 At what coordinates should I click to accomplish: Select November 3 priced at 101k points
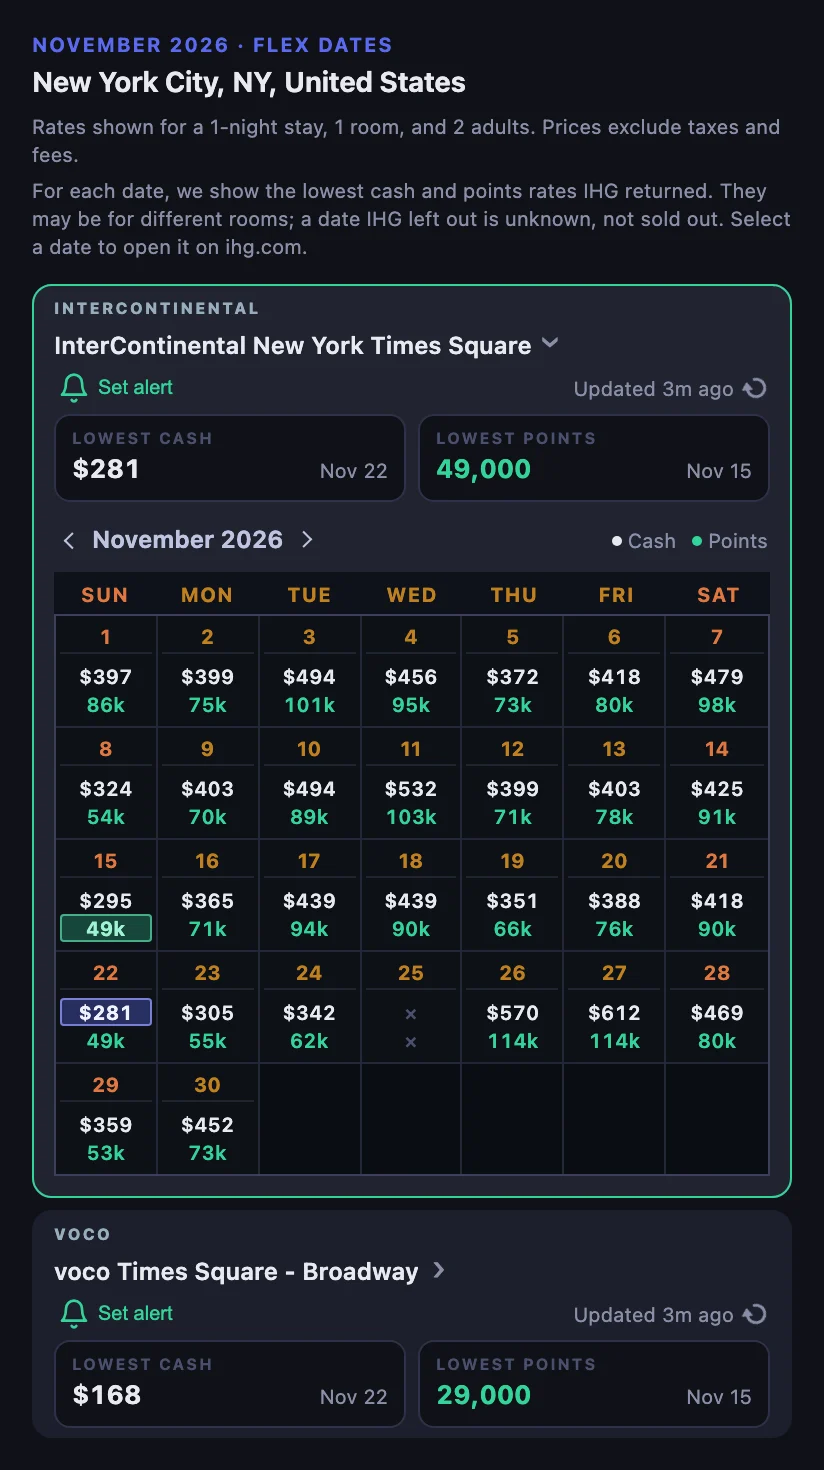310,671
